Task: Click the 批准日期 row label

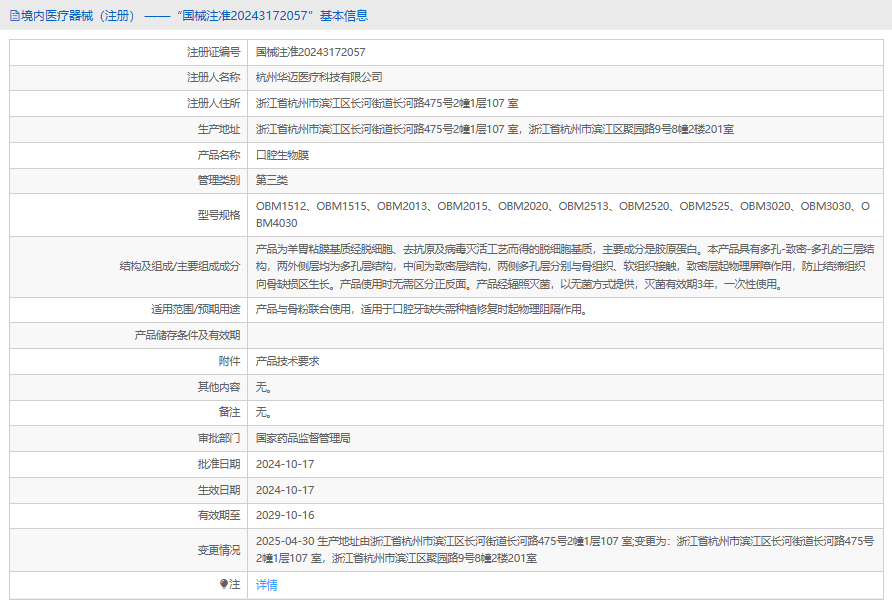Action: click(x=219, y=464)
